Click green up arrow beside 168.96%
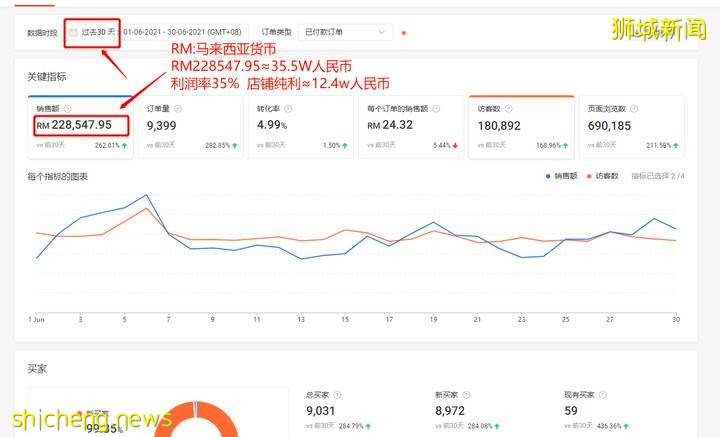Screen dimensions: 720x437 click(565, 146)
